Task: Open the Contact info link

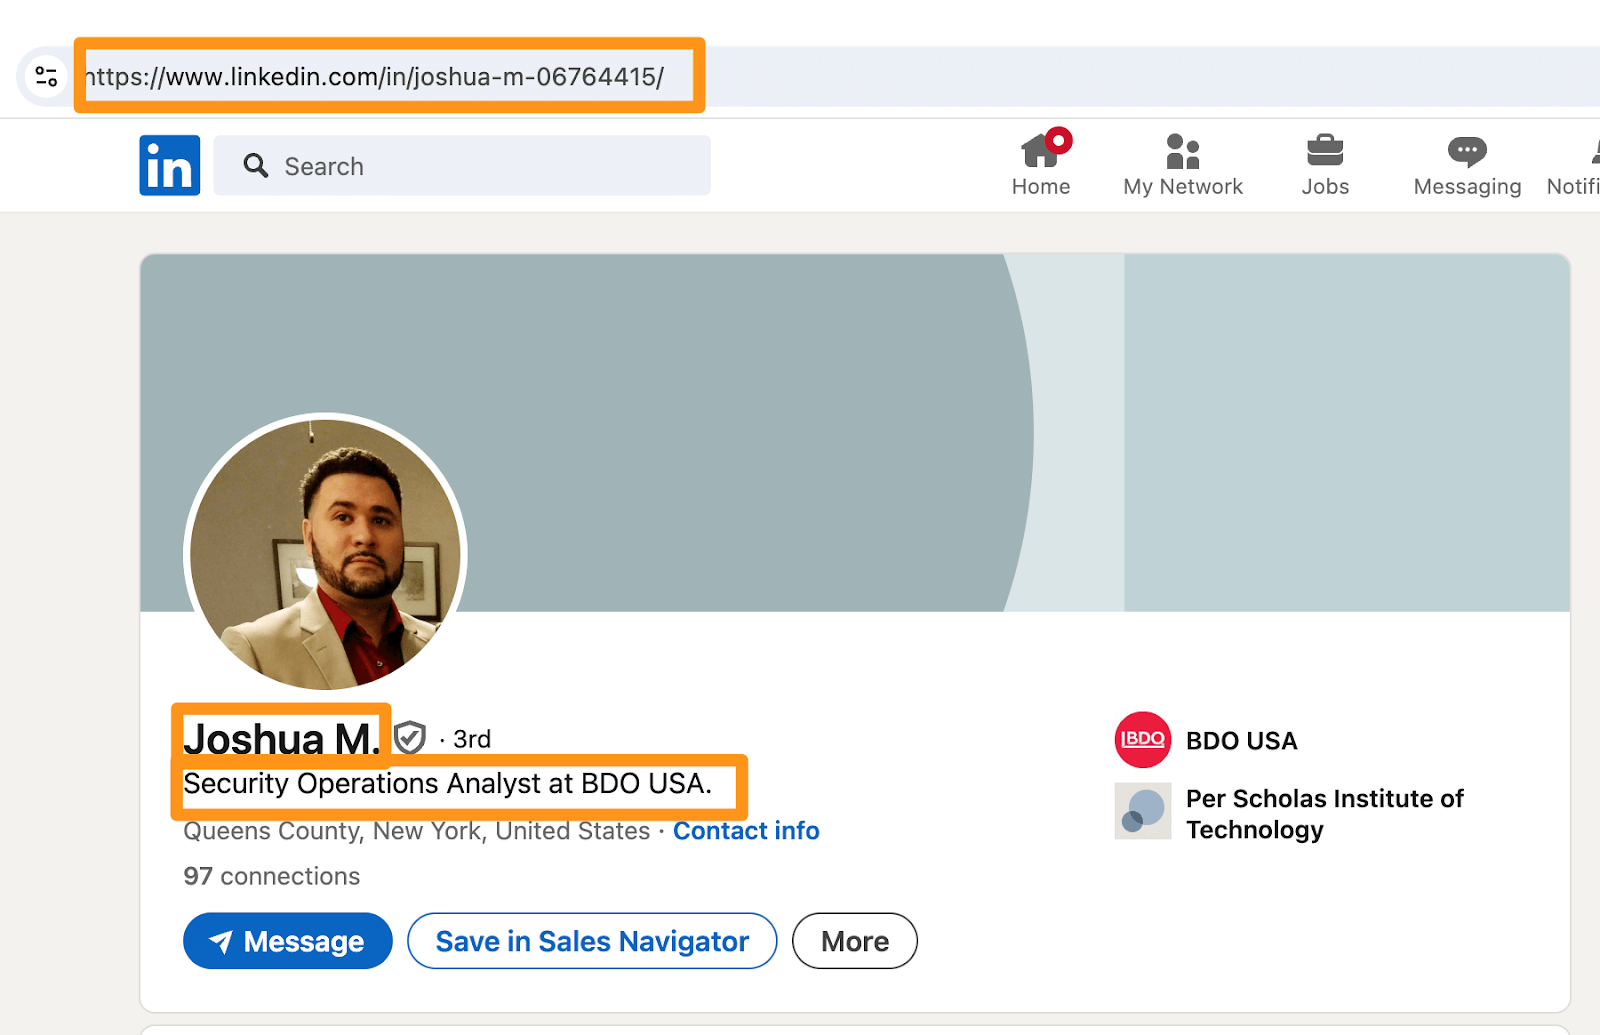Action: pos(746,831)
